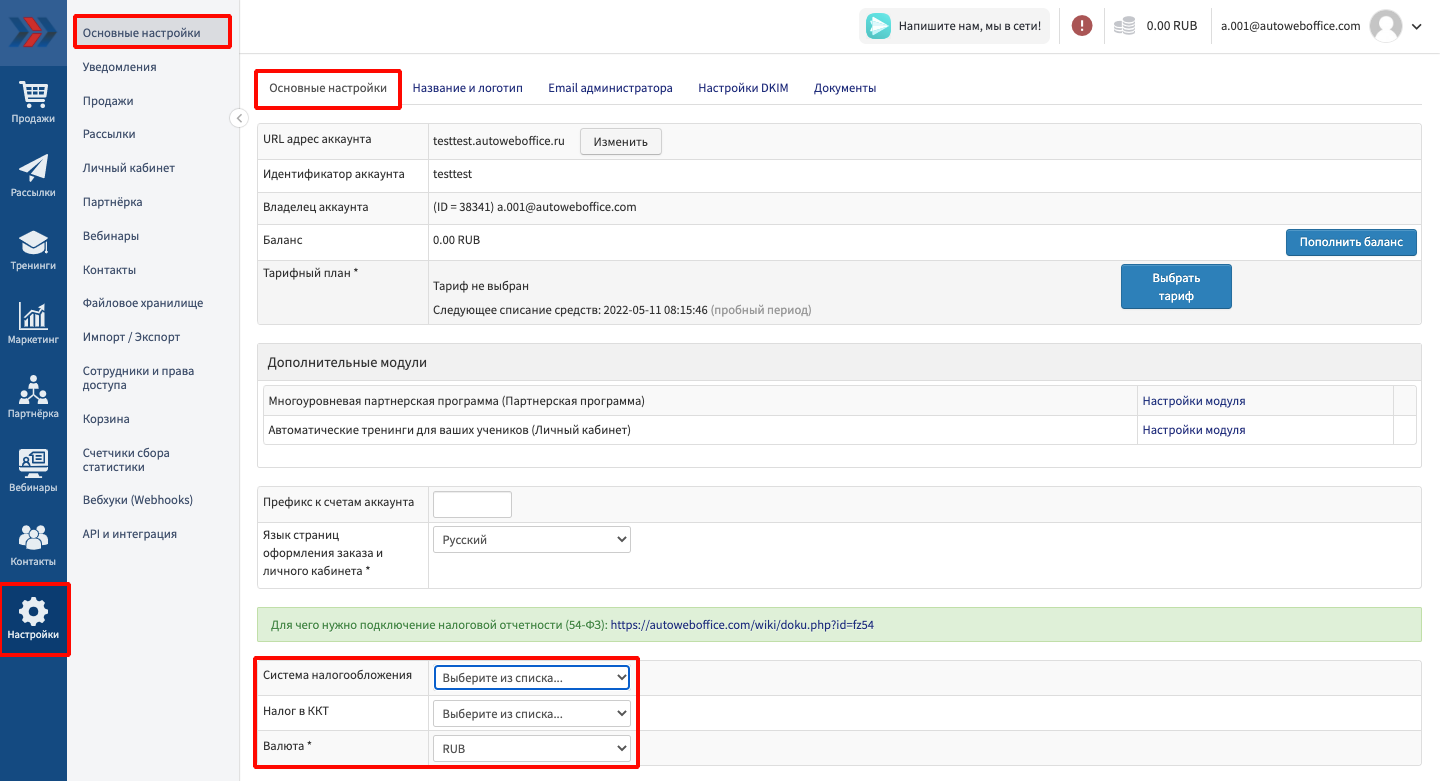This screenshot has width=1440, height=781.
Task: Open Рассылки paper plane icon
Action: pyautogui.click(x=33, y=169)
